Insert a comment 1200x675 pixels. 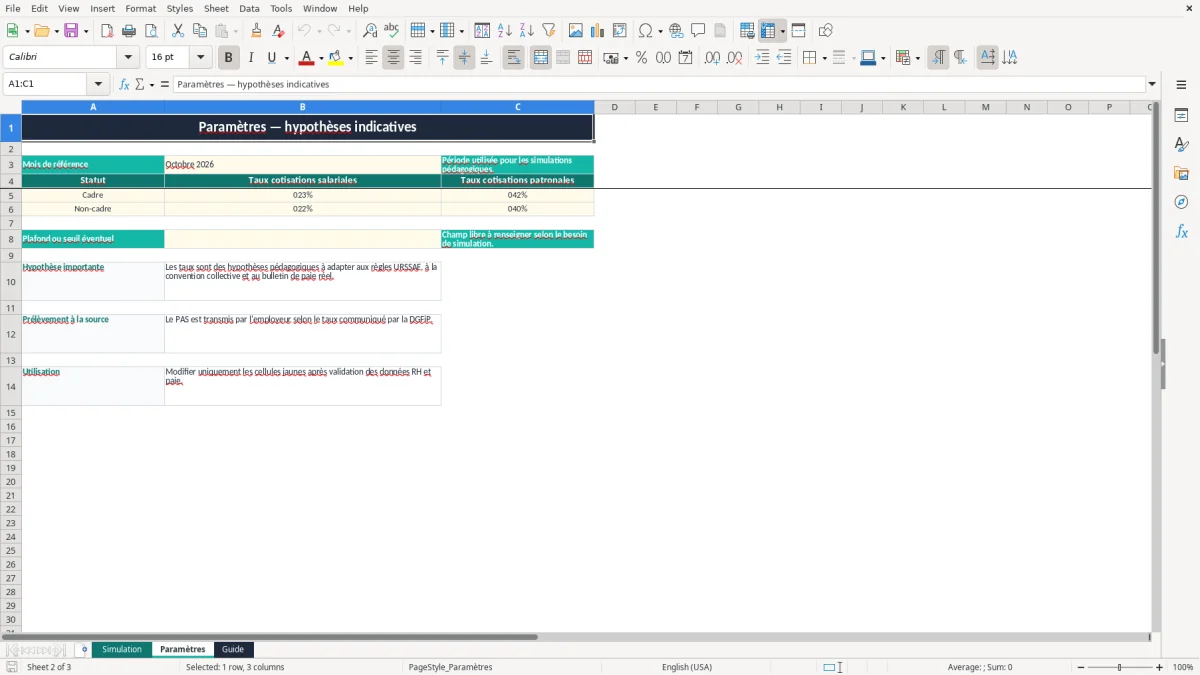point(698,31)
